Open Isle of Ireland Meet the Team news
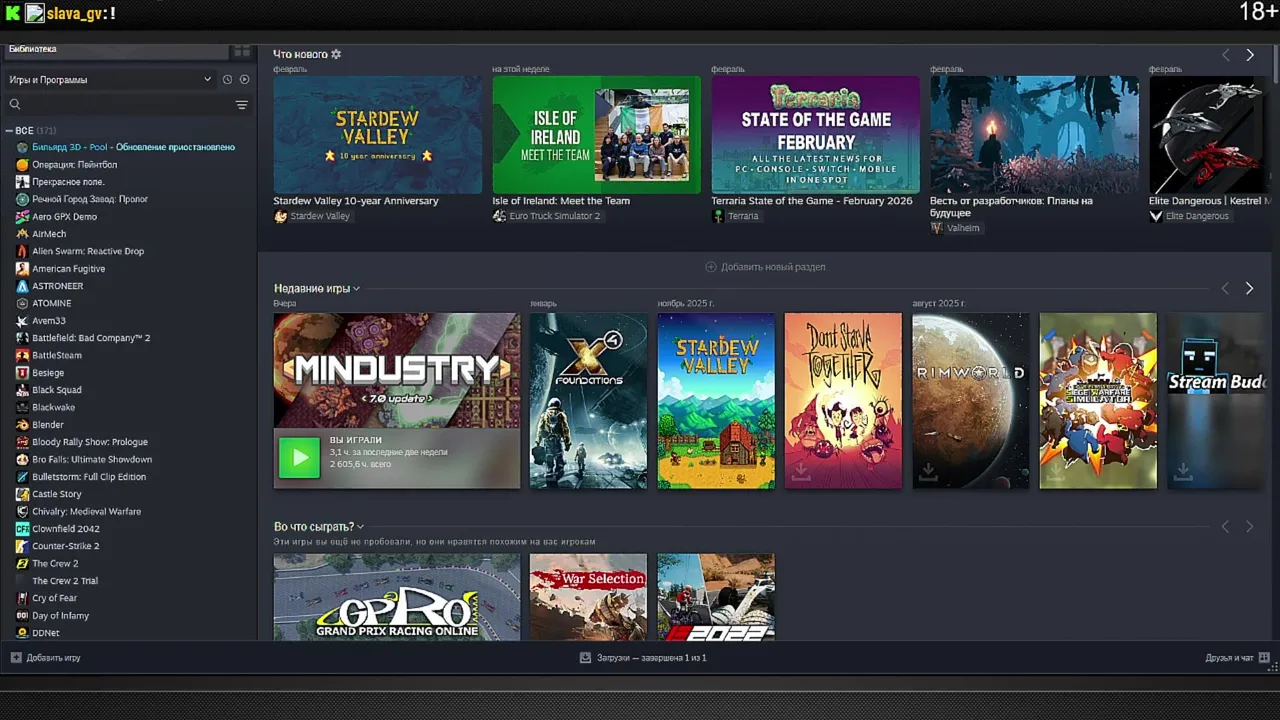The width and height of the screenshot is (1280, 720). pyautogui.click(x=596, y=135)
